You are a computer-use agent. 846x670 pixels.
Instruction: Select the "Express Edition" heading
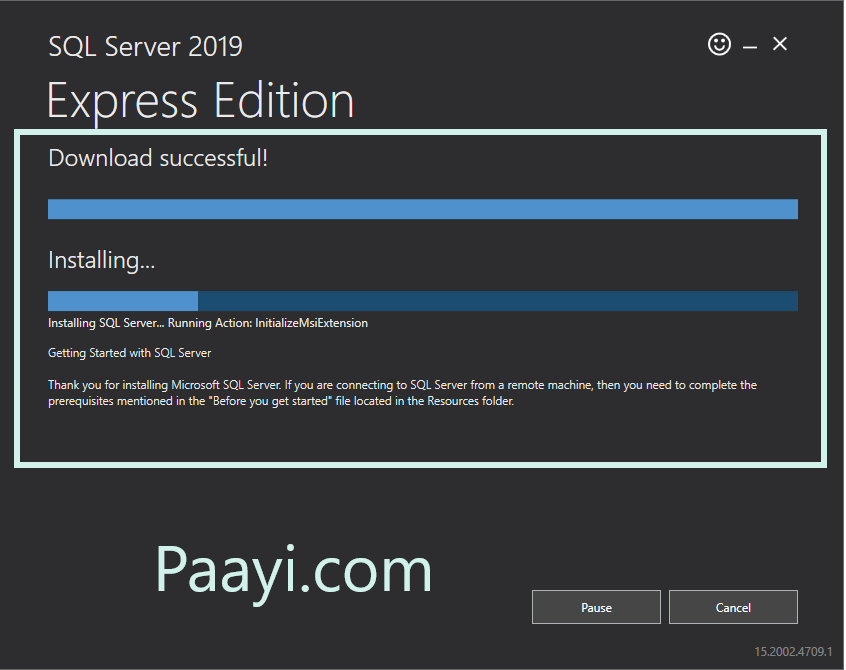[x=200, y=101]
